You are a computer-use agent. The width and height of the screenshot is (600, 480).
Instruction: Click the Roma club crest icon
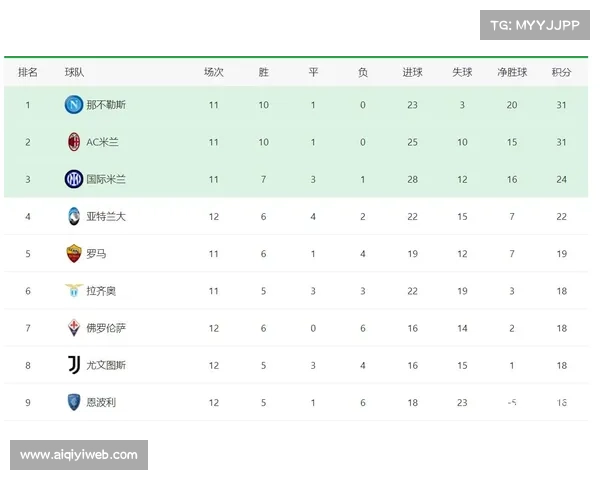point(73,254)
